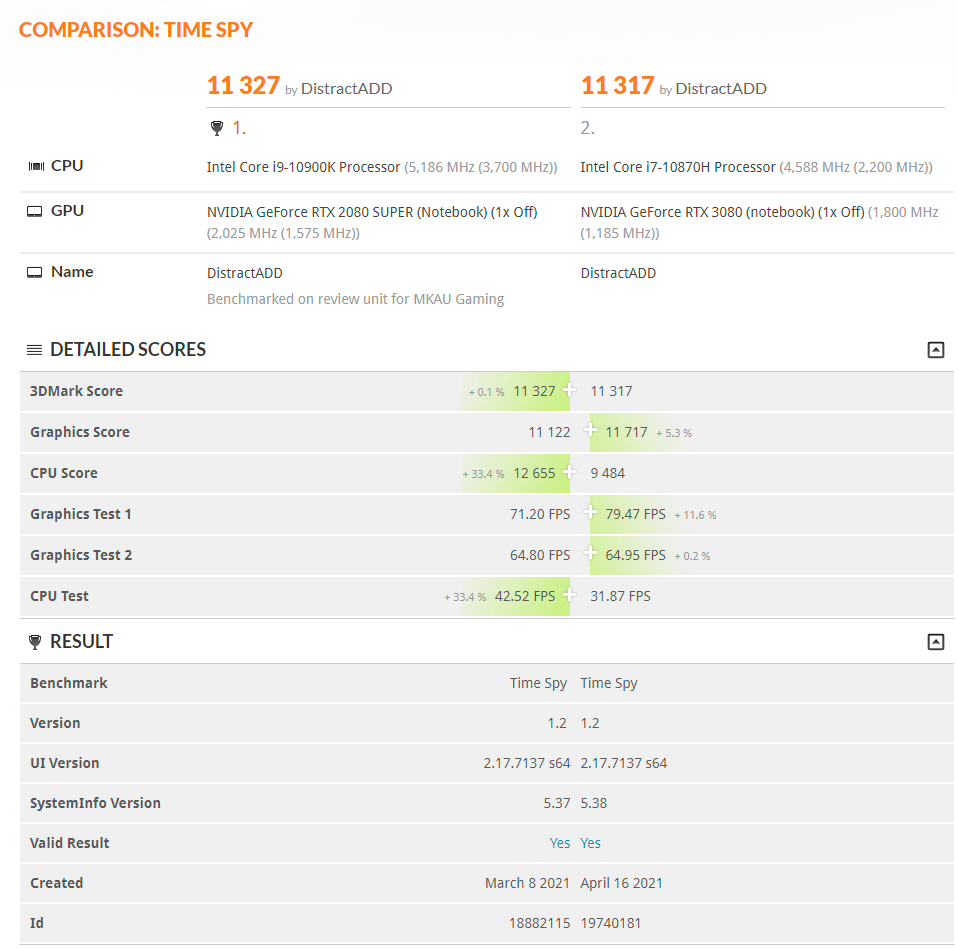Click the trophy icon beside Result heading
Image resolution: width=958 pixels, height=948 pixels.
tap(35, 642)
